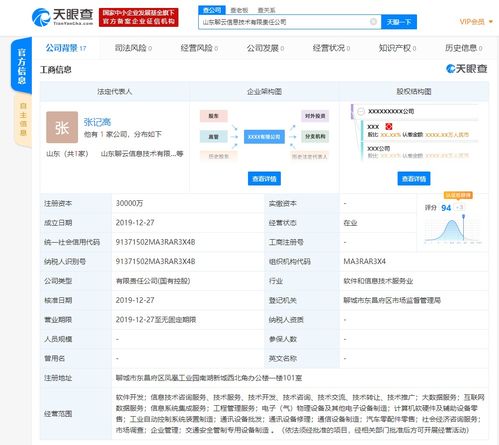
Task: Select the 自主信息 side tab
Action: [23, 119]
